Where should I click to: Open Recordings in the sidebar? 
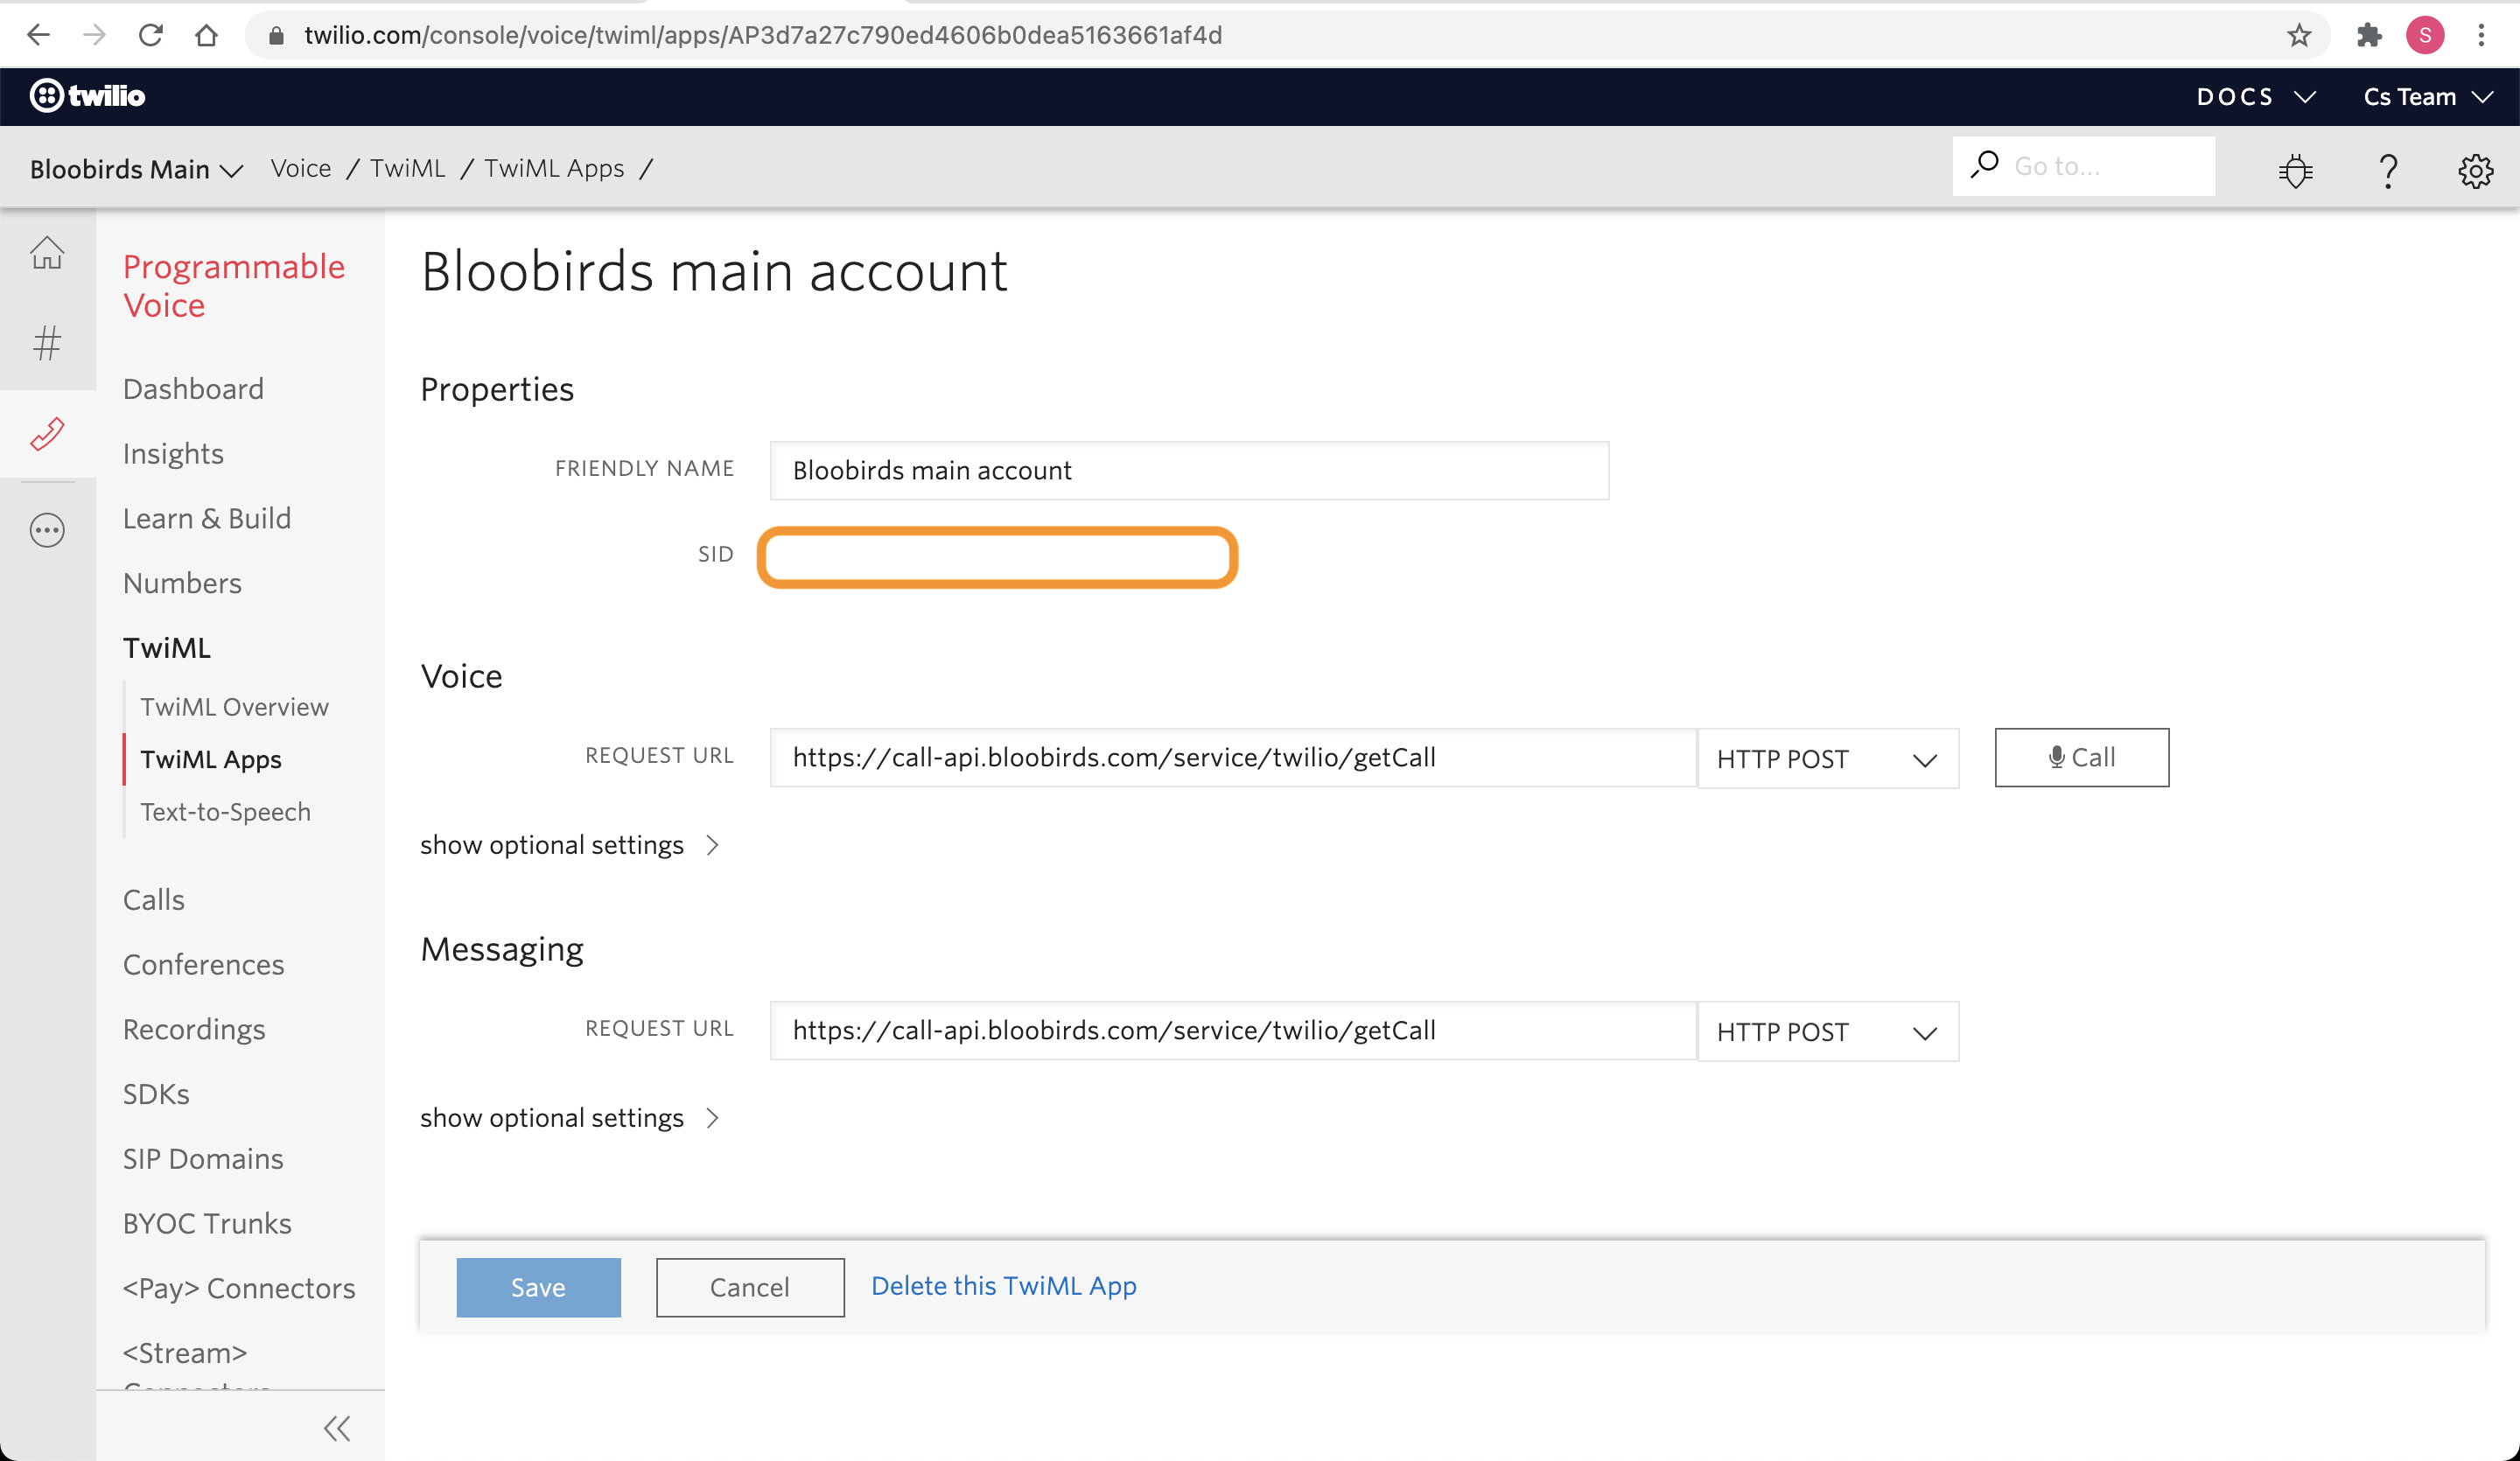[194, 1029]
